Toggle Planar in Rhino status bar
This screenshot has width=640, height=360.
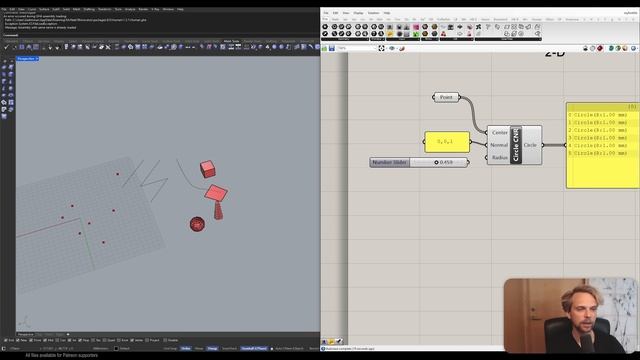(199, 349)
